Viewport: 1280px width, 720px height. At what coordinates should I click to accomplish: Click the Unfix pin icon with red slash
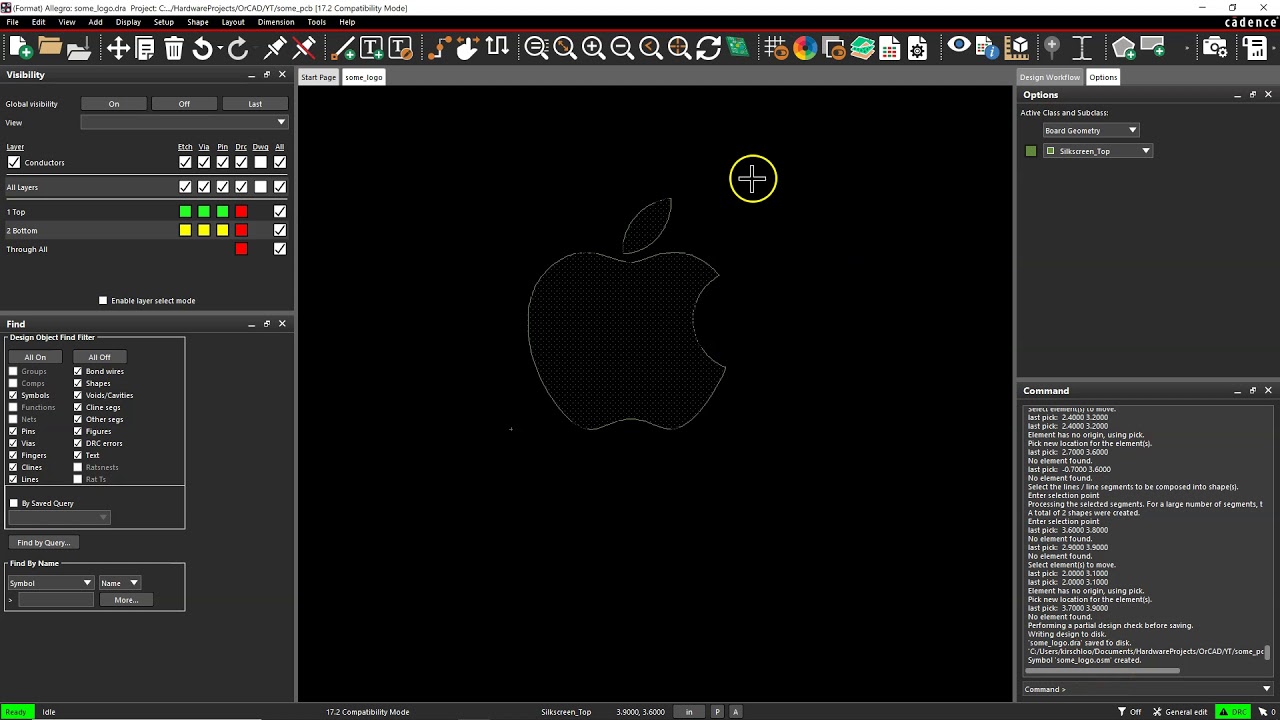305,47
